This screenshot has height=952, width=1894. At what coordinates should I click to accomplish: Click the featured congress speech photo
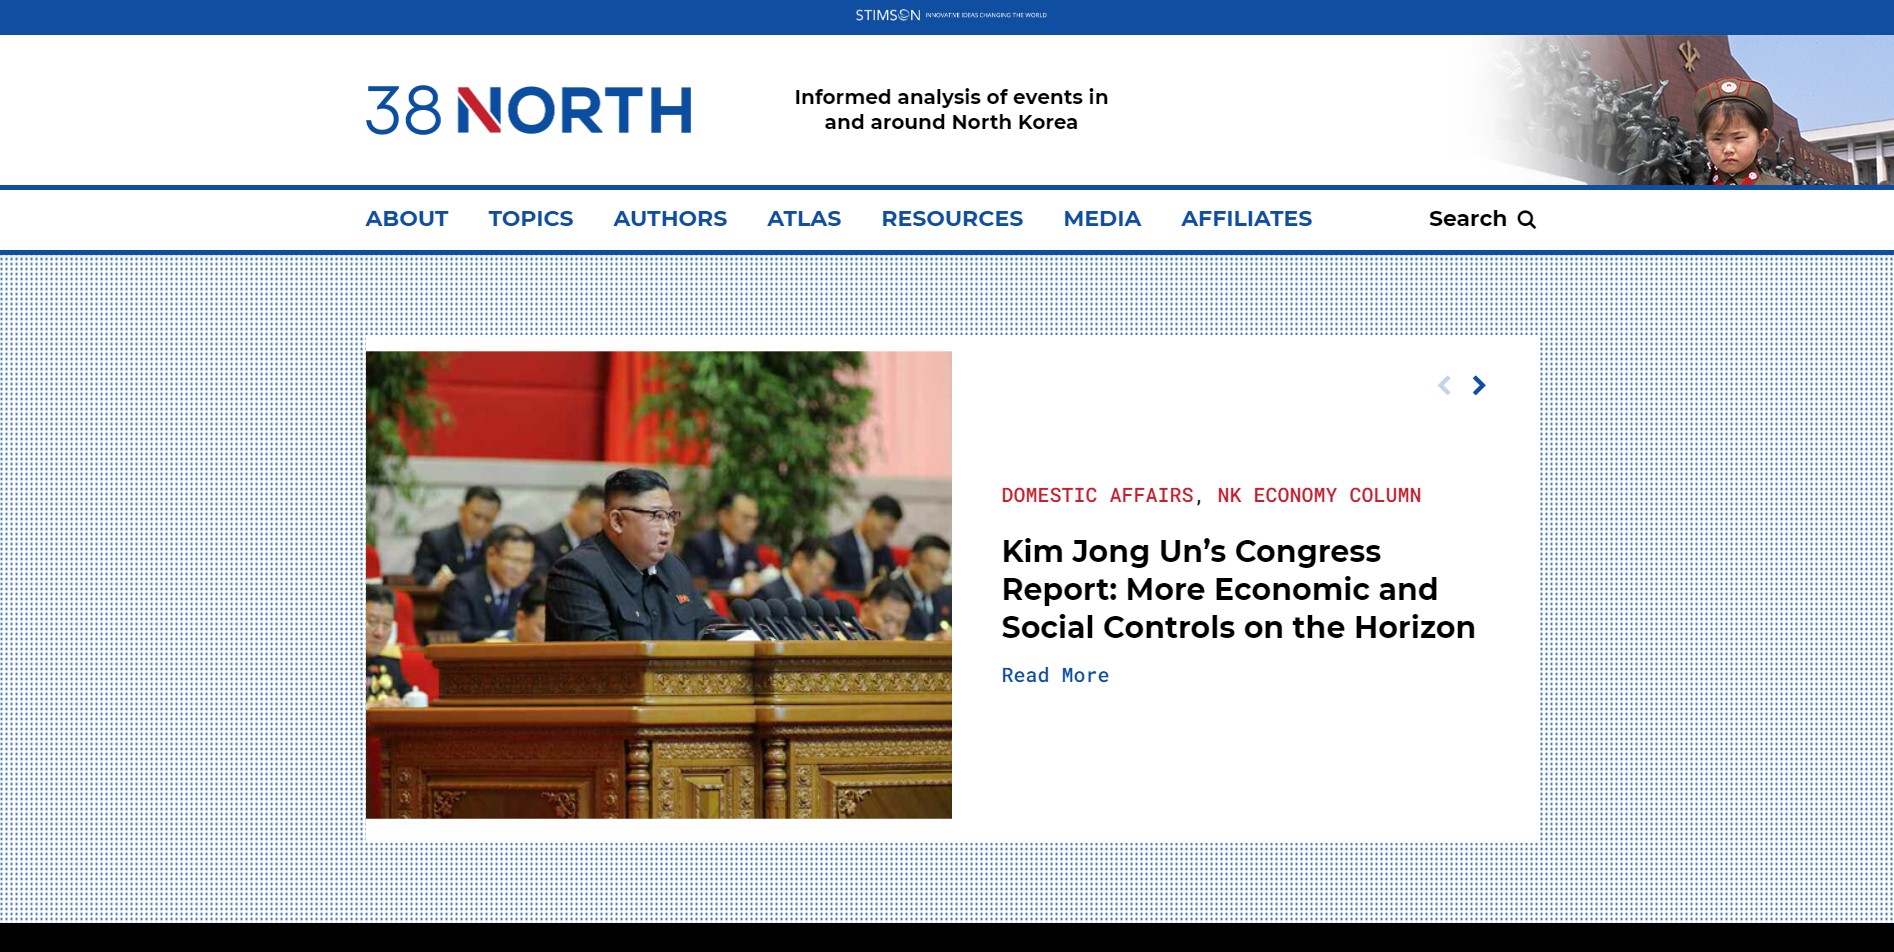point(658,585)
